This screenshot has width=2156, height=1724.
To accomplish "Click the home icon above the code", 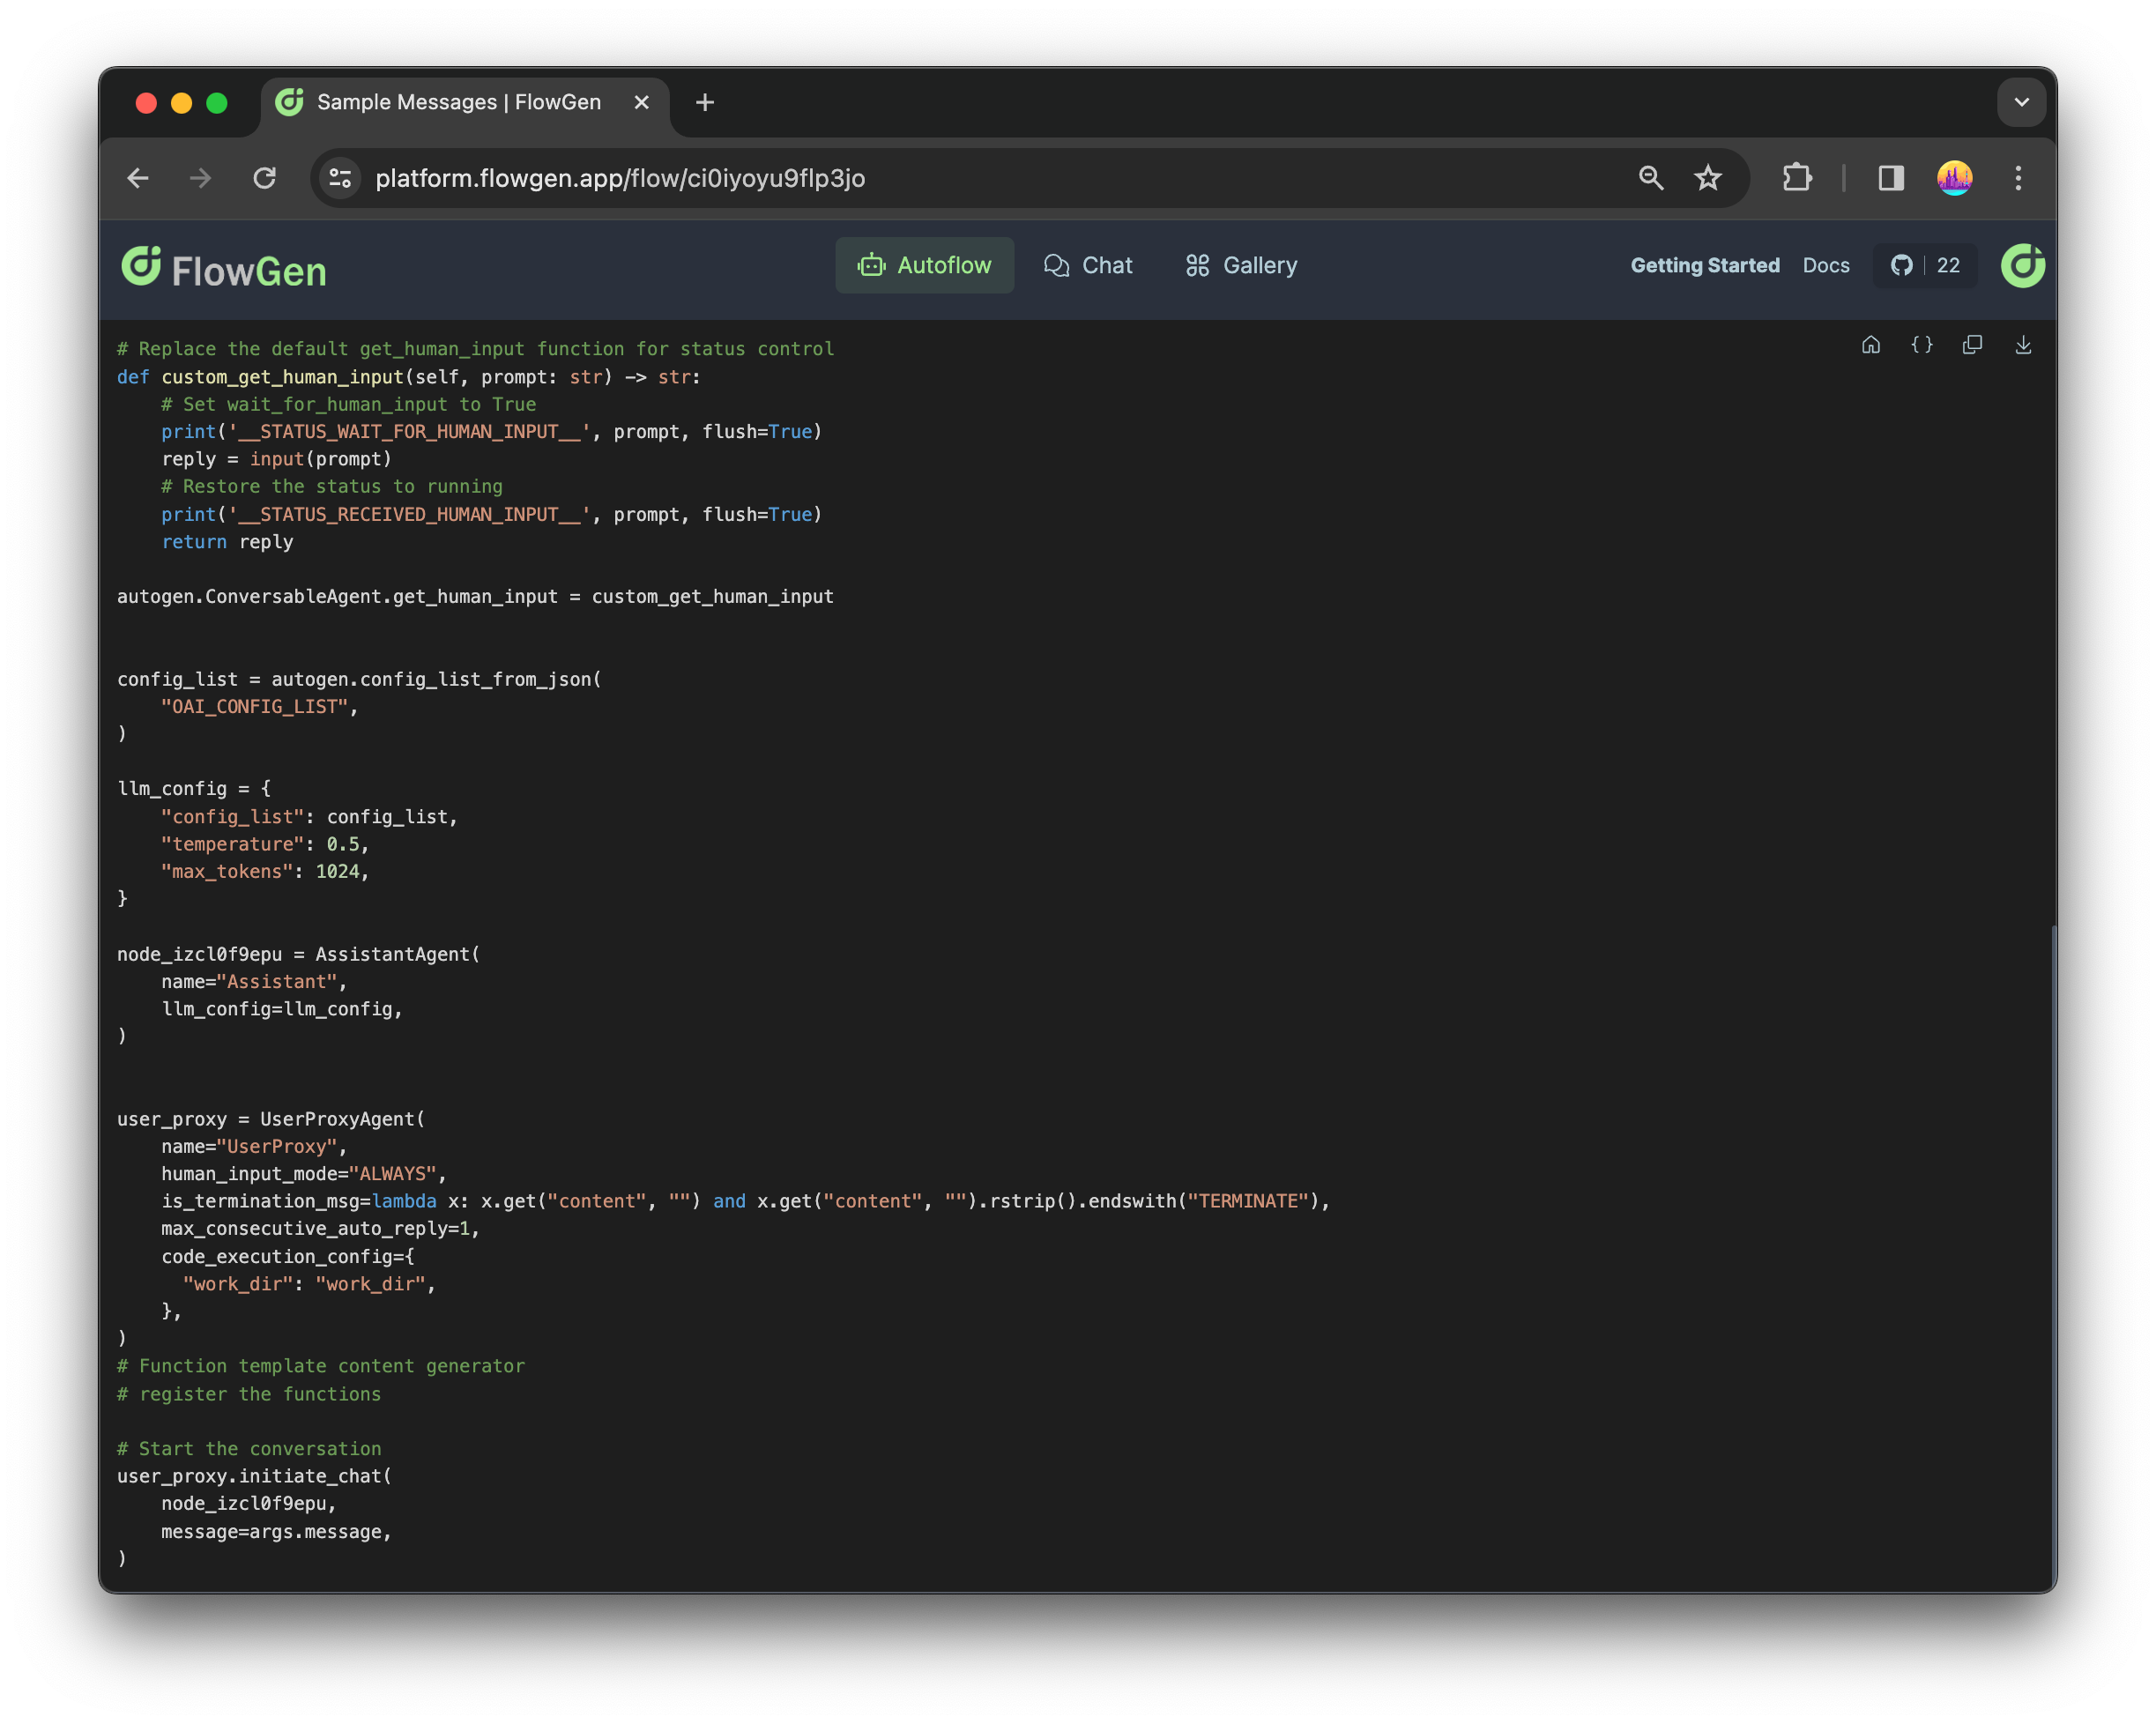I will [x=1870, y=345].
